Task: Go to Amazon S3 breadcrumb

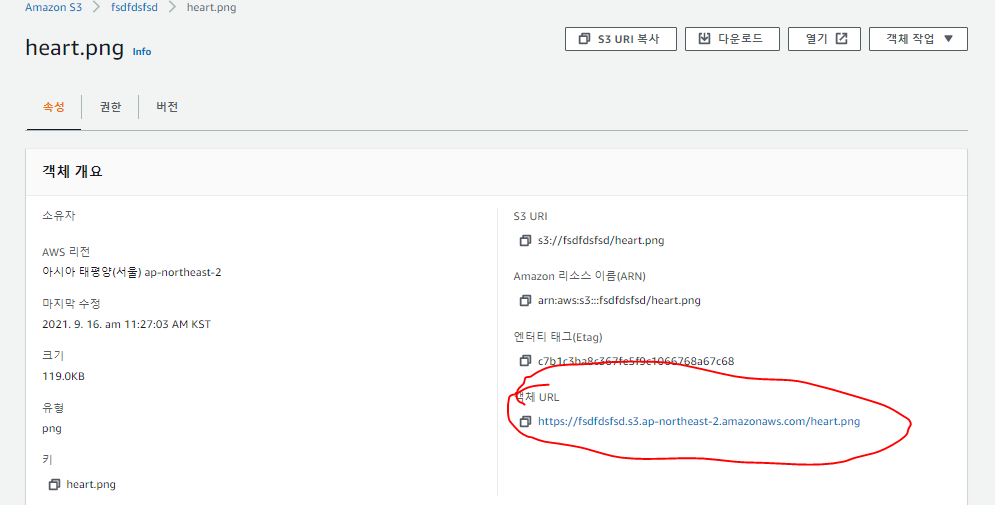Action: [53, 8]
